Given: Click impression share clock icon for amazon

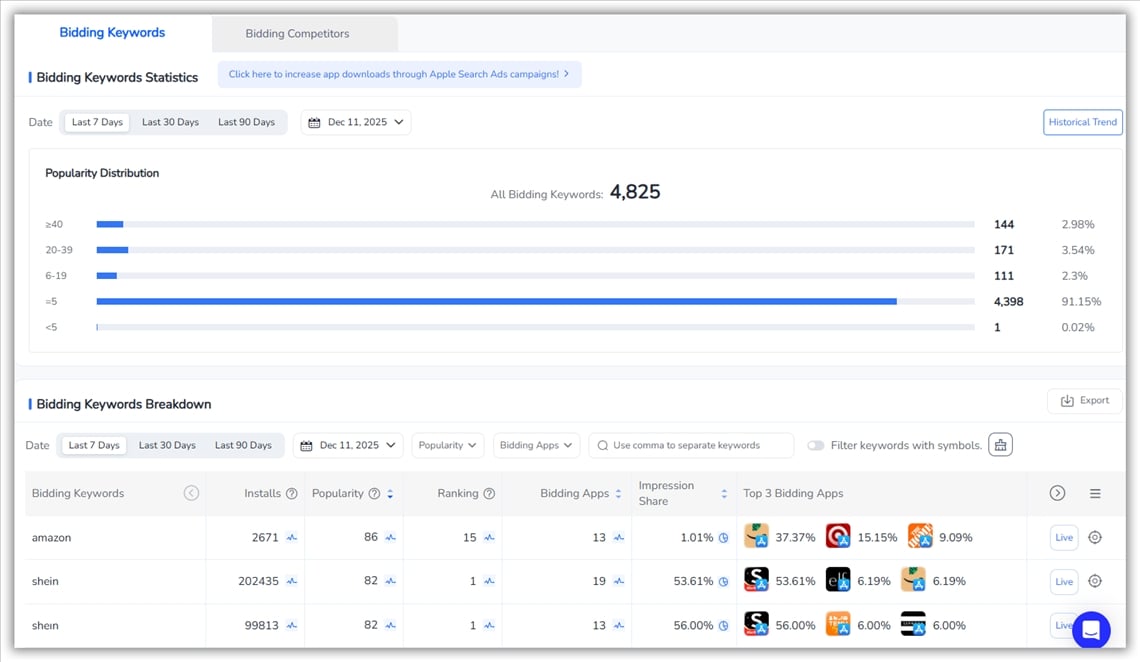Looking at the screenshot, I should click(723, 538).
